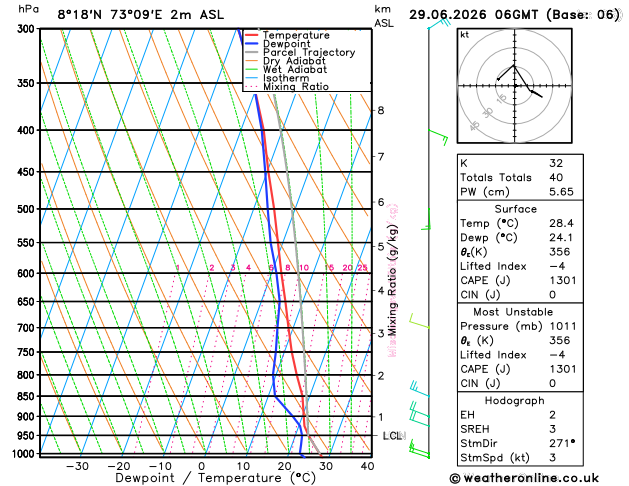
Task: Click the Dewpoint / Temperature (°C) axis title
Action: [x=215, y=478]
